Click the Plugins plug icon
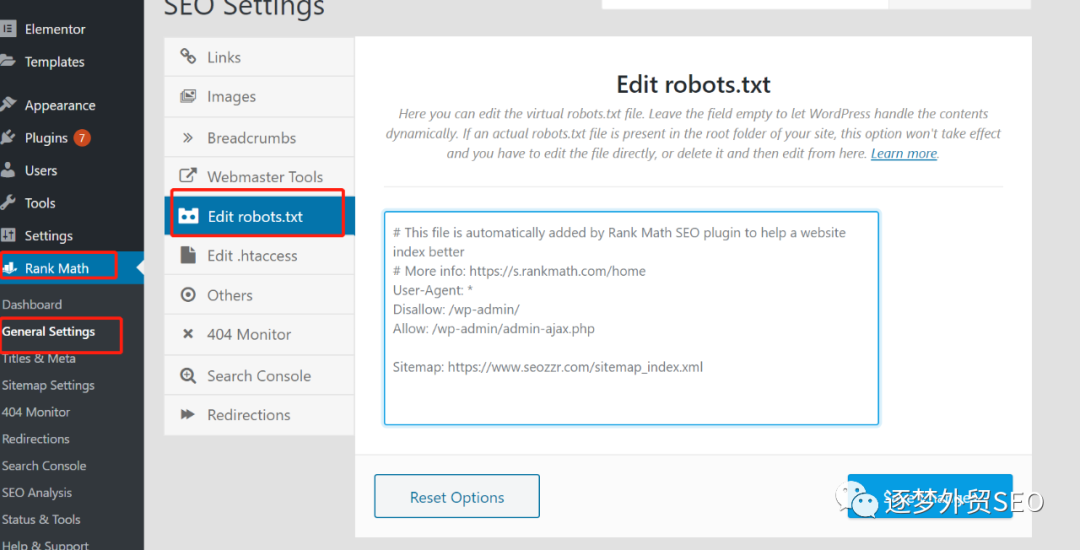1080x550 pixels. [x=8, y=137]
